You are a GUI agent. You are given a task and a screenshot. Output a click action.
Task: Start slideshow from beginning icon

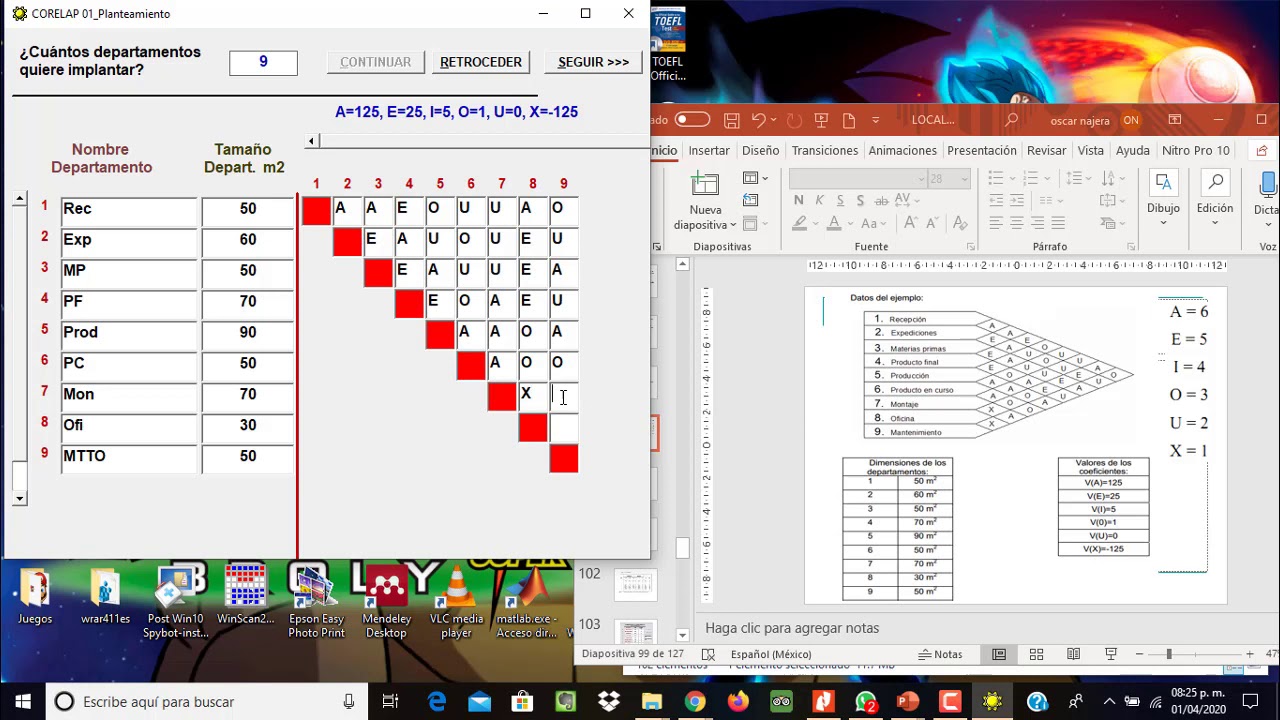(822, 120)
